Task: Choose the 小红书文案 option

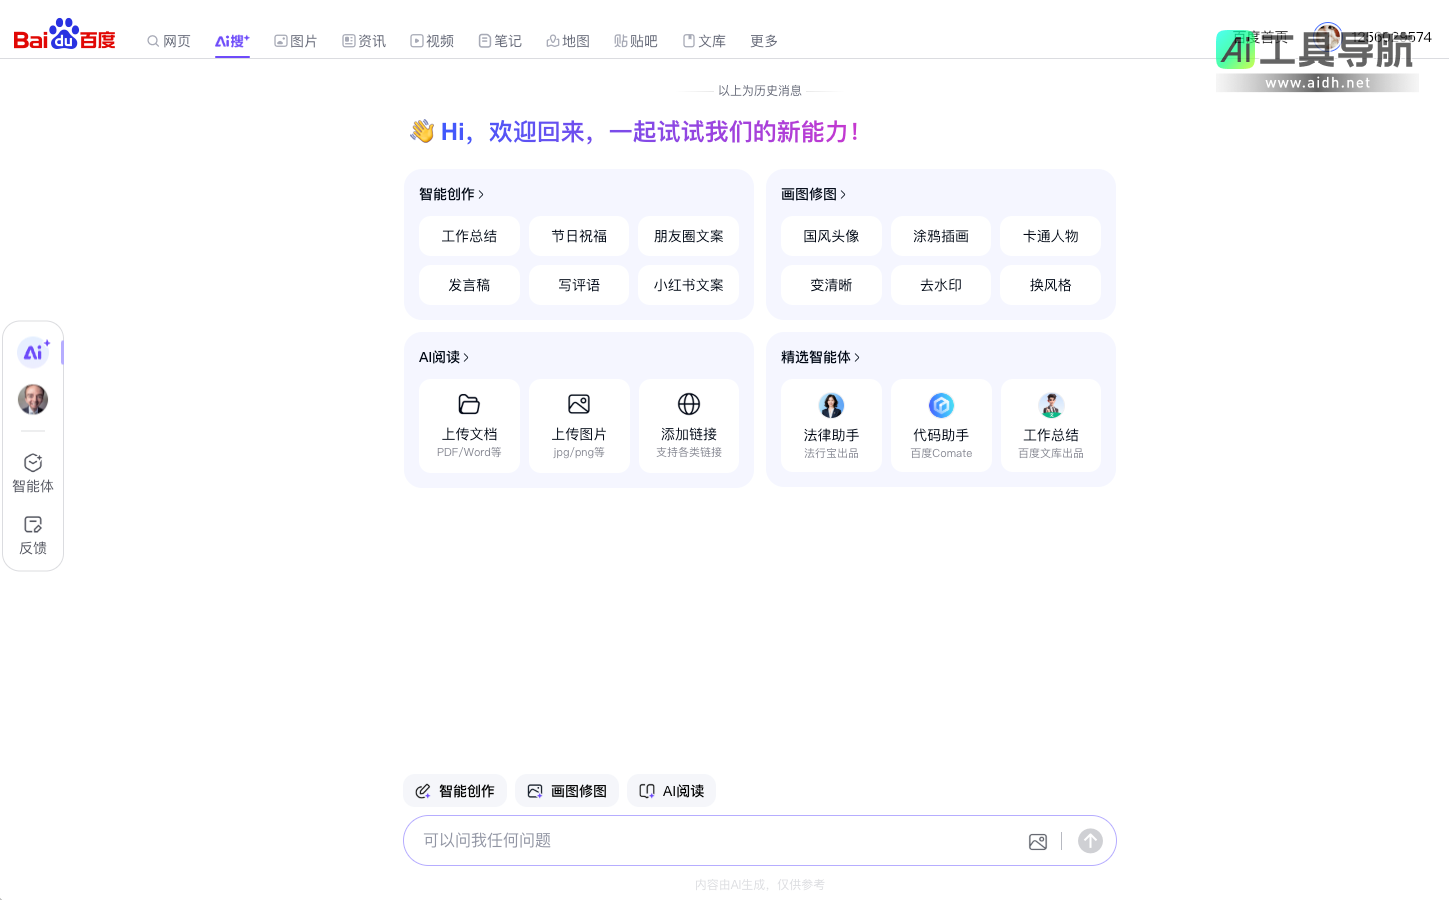Action: tap(689, 285)
